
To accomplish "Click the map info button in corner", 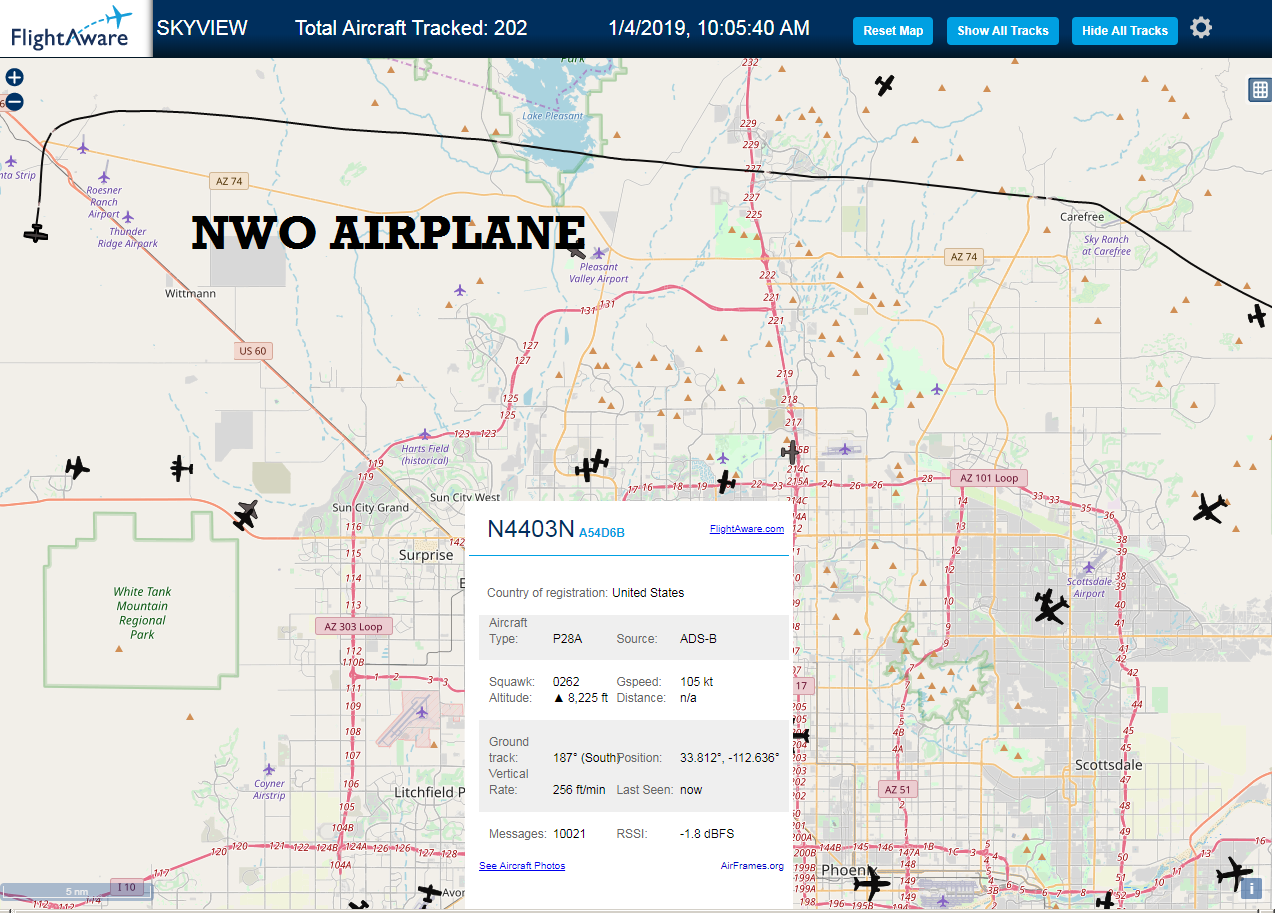I will pos(1250,887).
